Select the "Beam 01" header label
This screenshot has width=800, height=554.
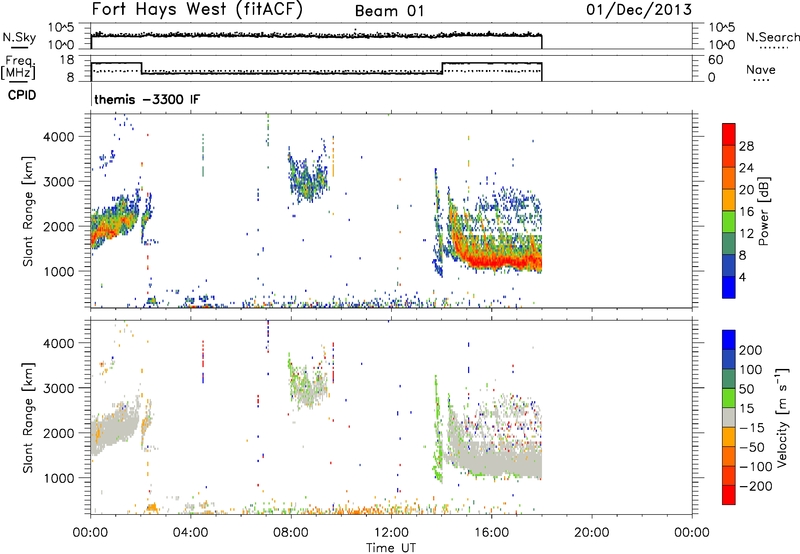[x=389, y=11]
